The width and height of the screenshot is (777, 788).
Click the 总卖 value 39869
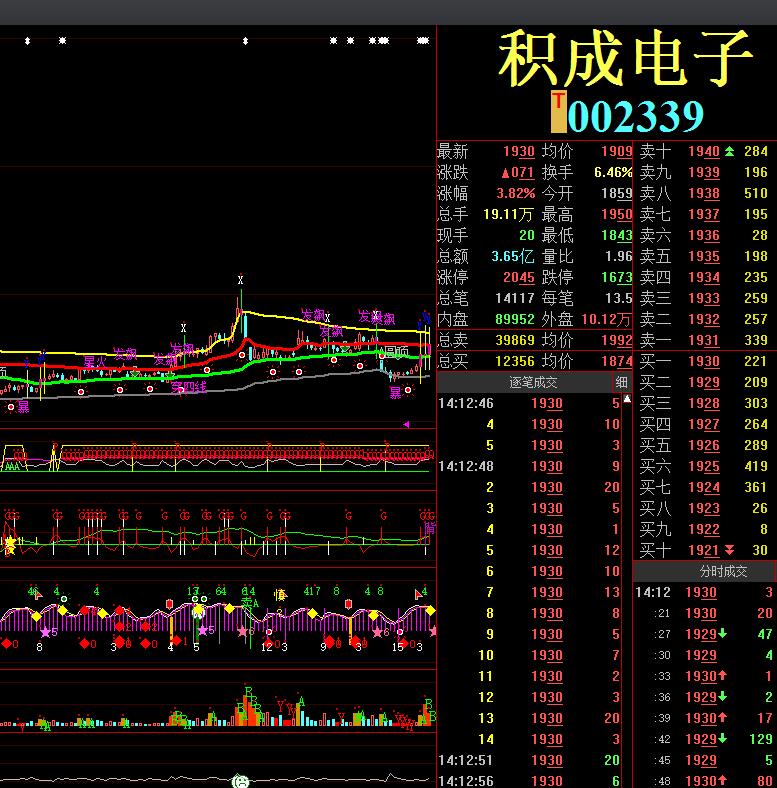pyautogui.click(x=515, y=340)
